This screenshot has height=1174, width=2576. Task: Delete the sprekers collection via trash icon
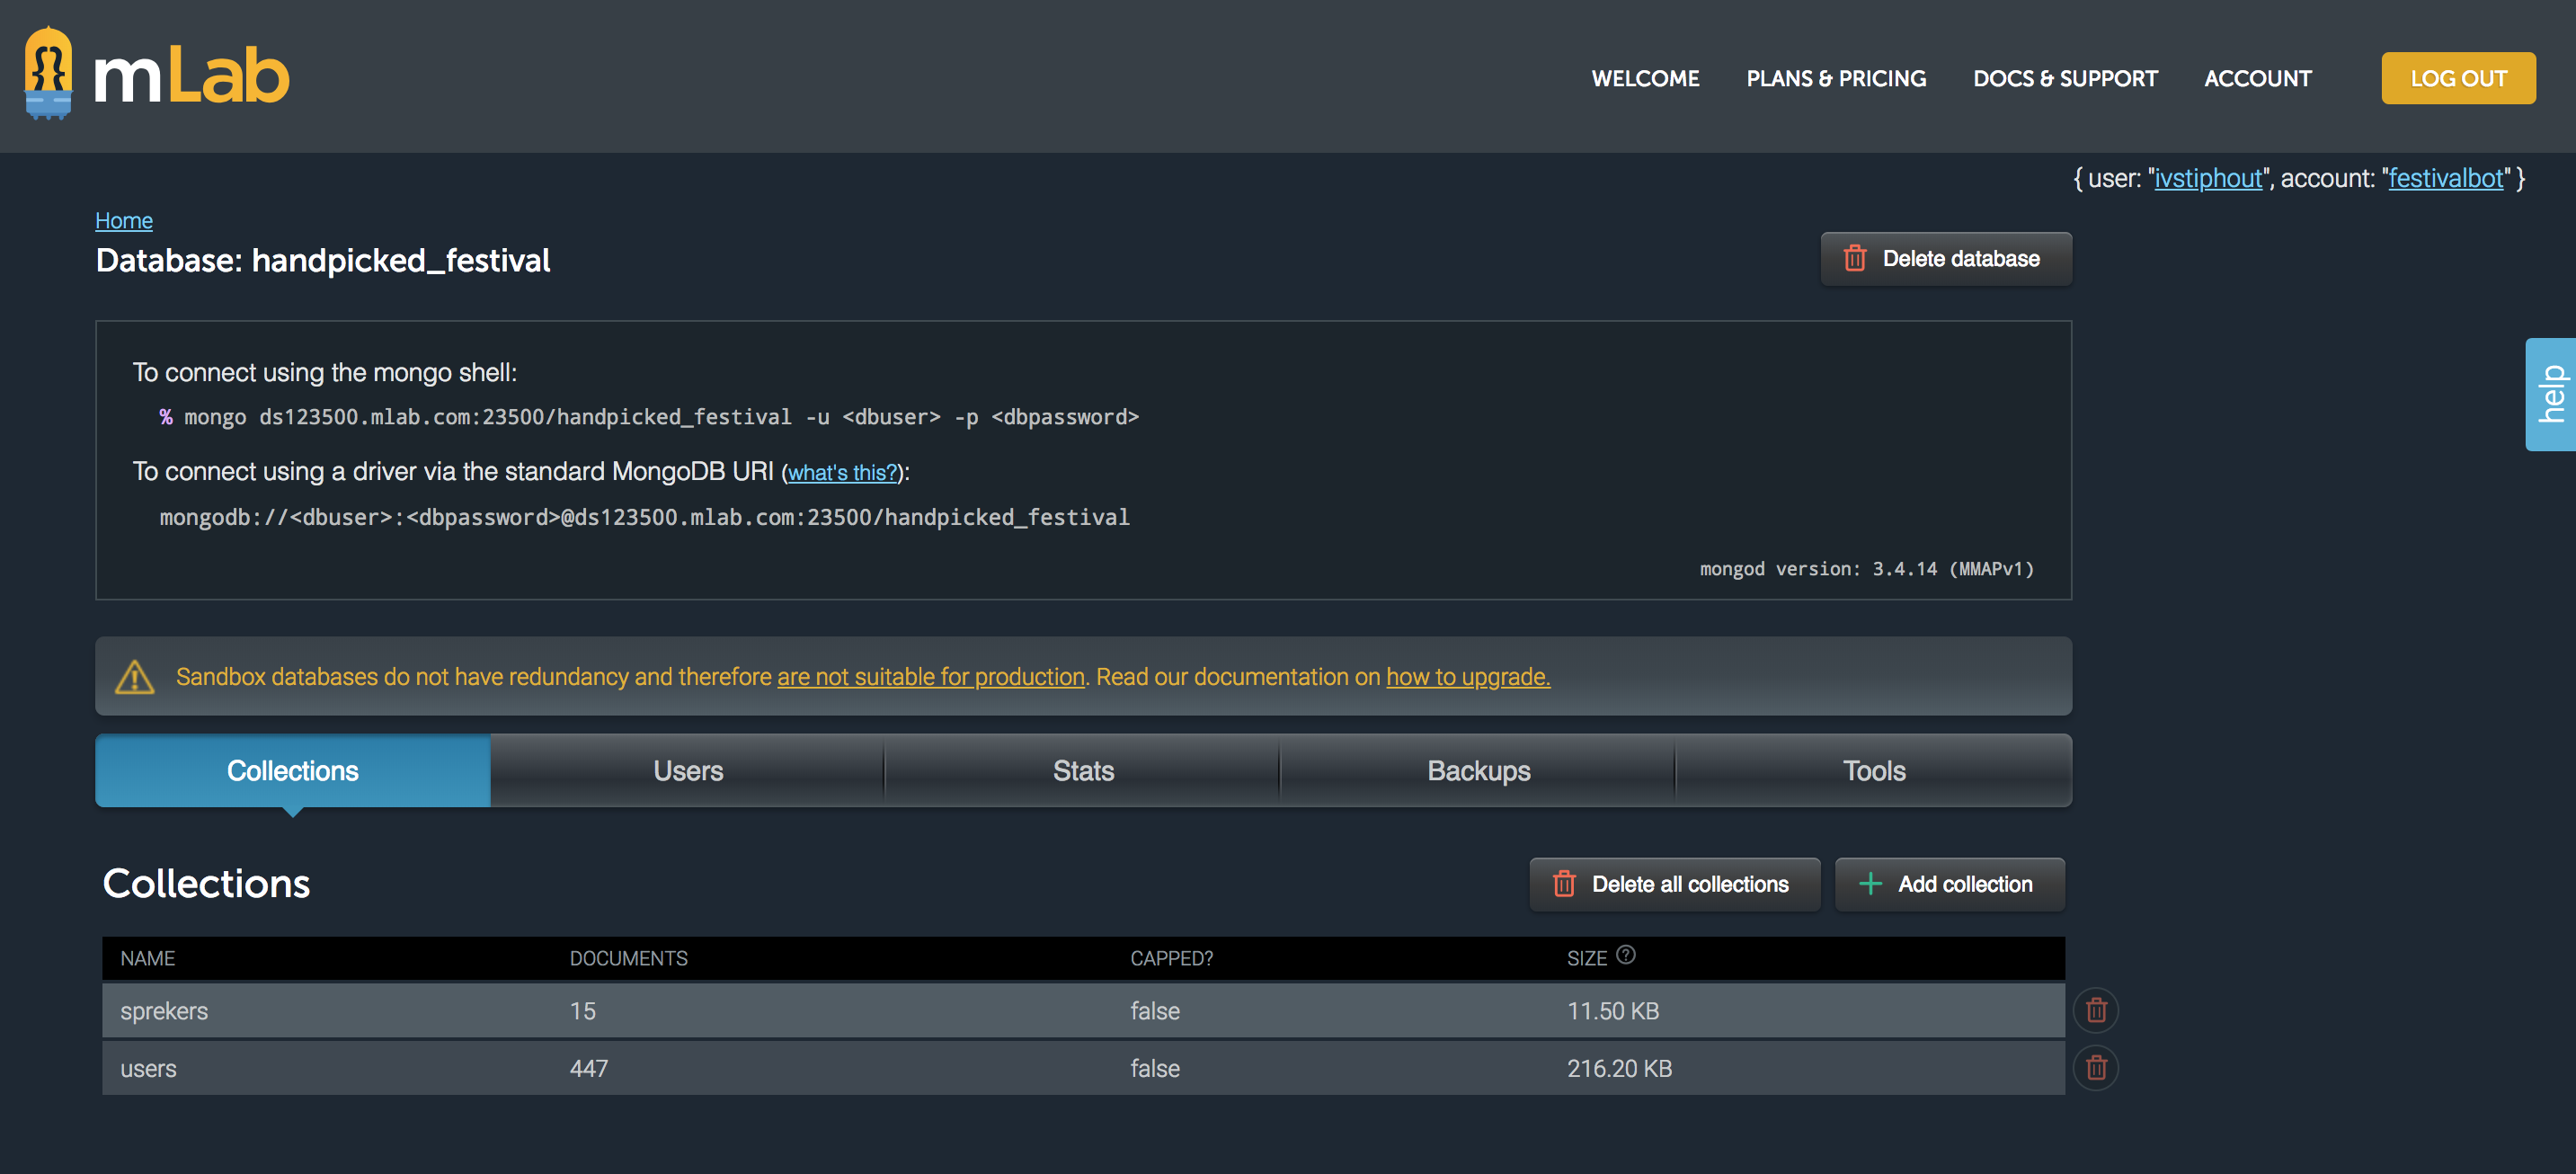[2096, 1011]
